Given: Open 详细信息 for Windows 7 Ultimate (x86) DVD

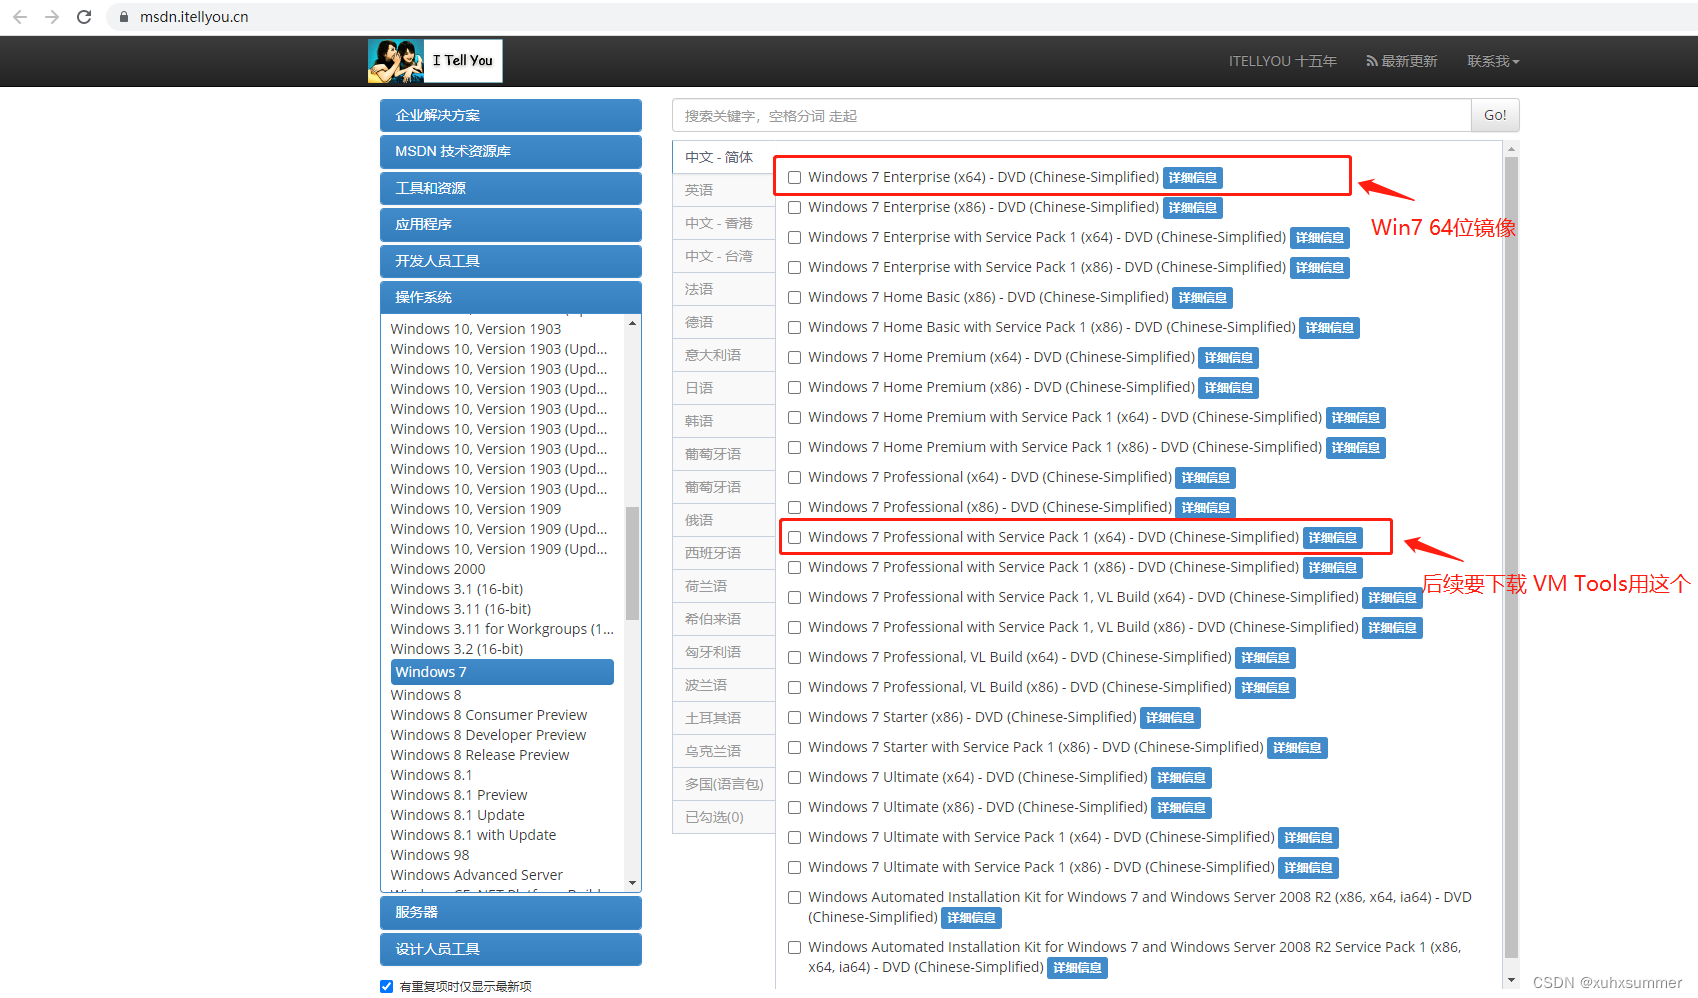Looking at the screenshot, I should (x=1181, y=808).
